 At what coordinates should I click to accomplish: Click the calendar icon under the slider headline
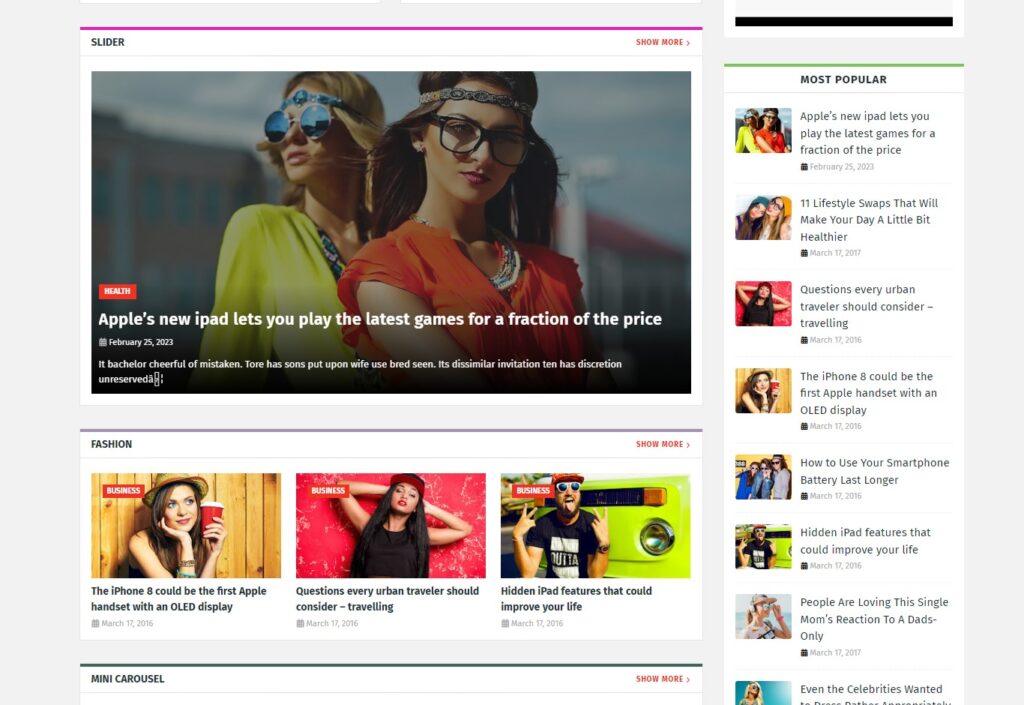[x=101, y=342]
